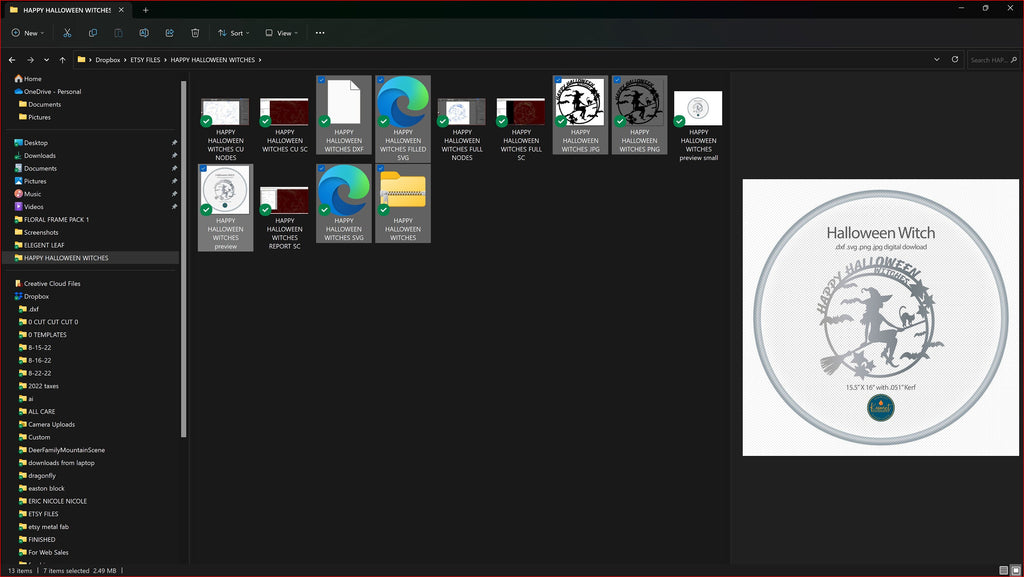
Task: Open the ETSY FILES folder in sidebar
Action: pos(43,514)
